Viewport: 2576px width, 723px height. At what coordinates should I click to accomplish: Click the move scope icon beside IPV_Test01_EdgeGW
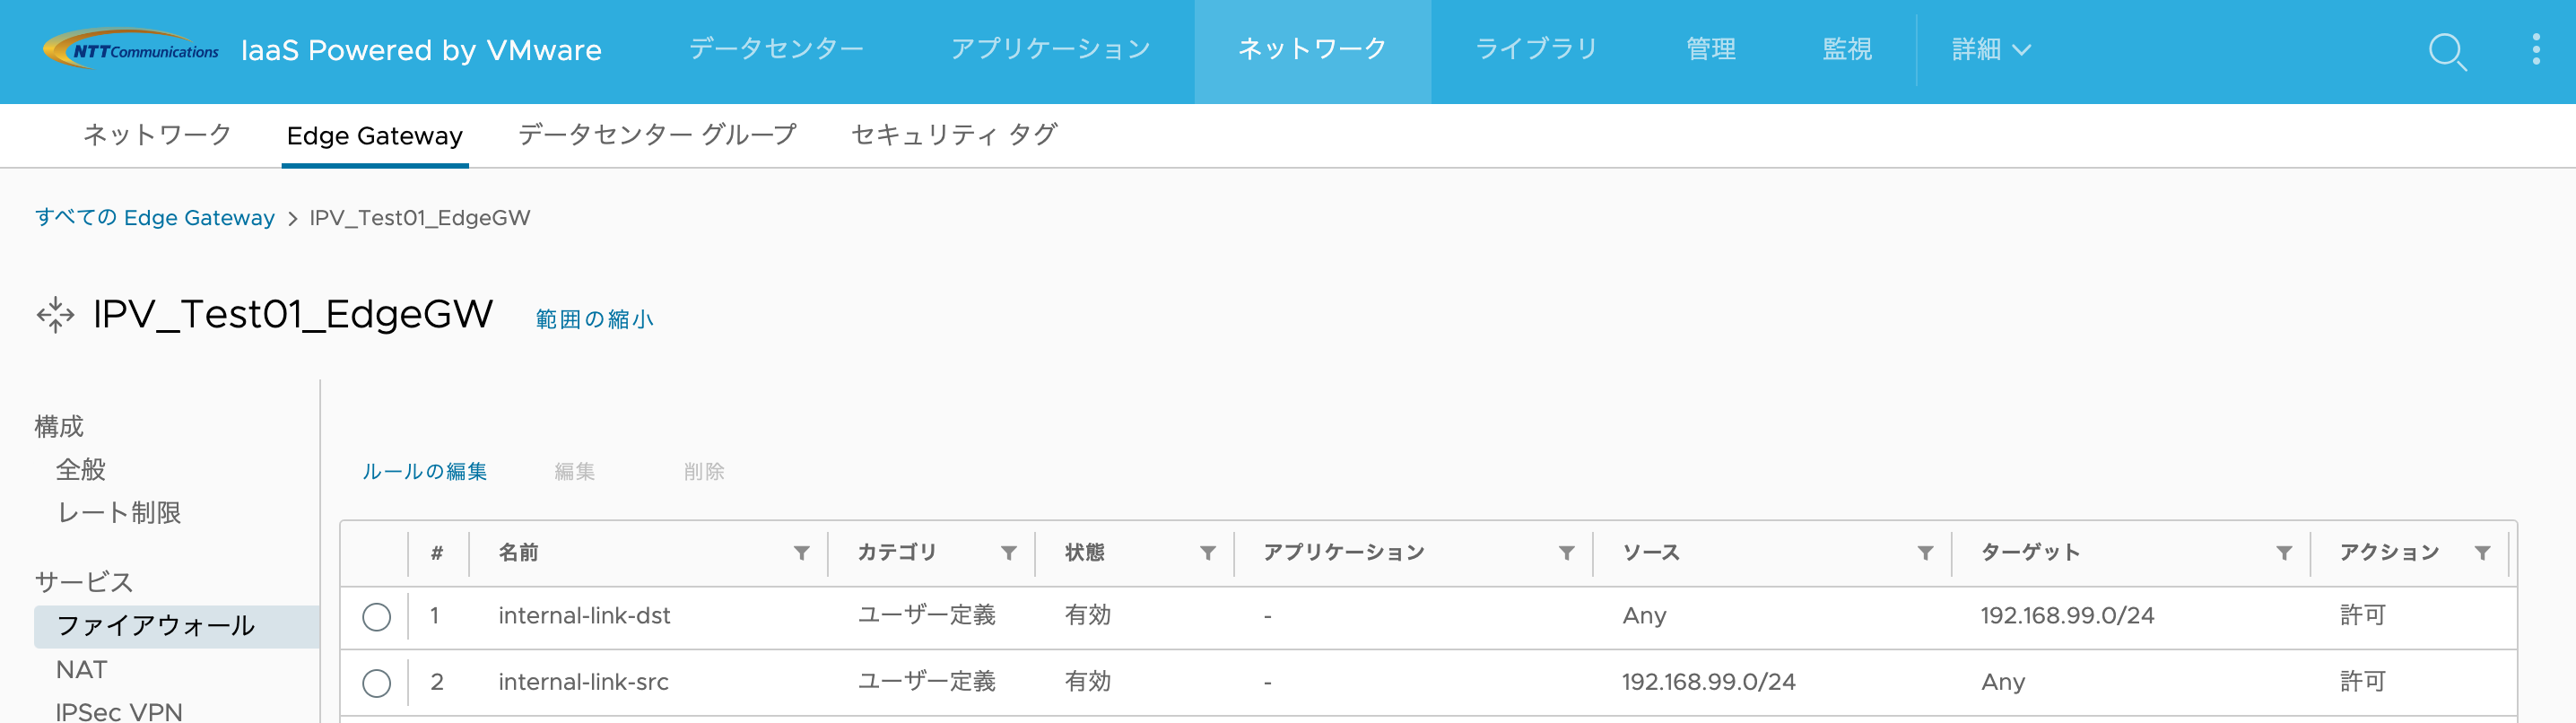coord(57,313)
